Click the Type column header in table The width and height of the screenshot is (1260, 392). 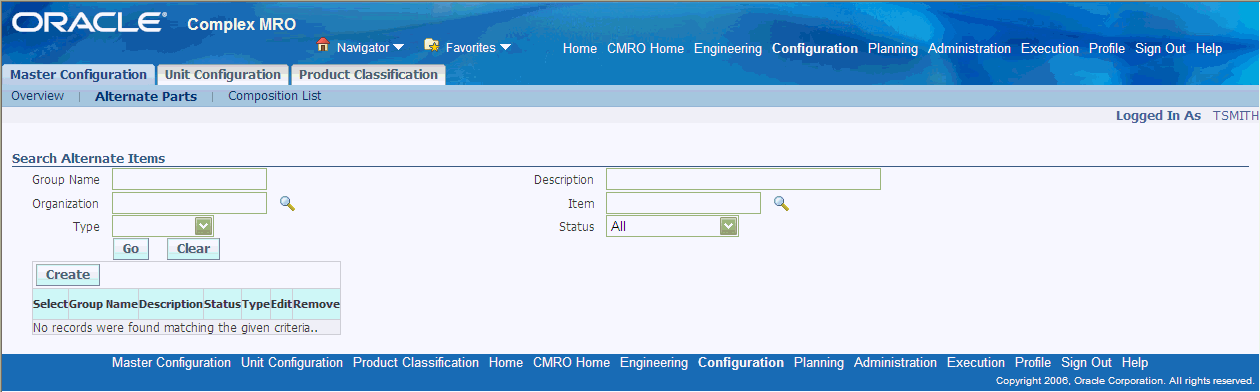(255, 304)
